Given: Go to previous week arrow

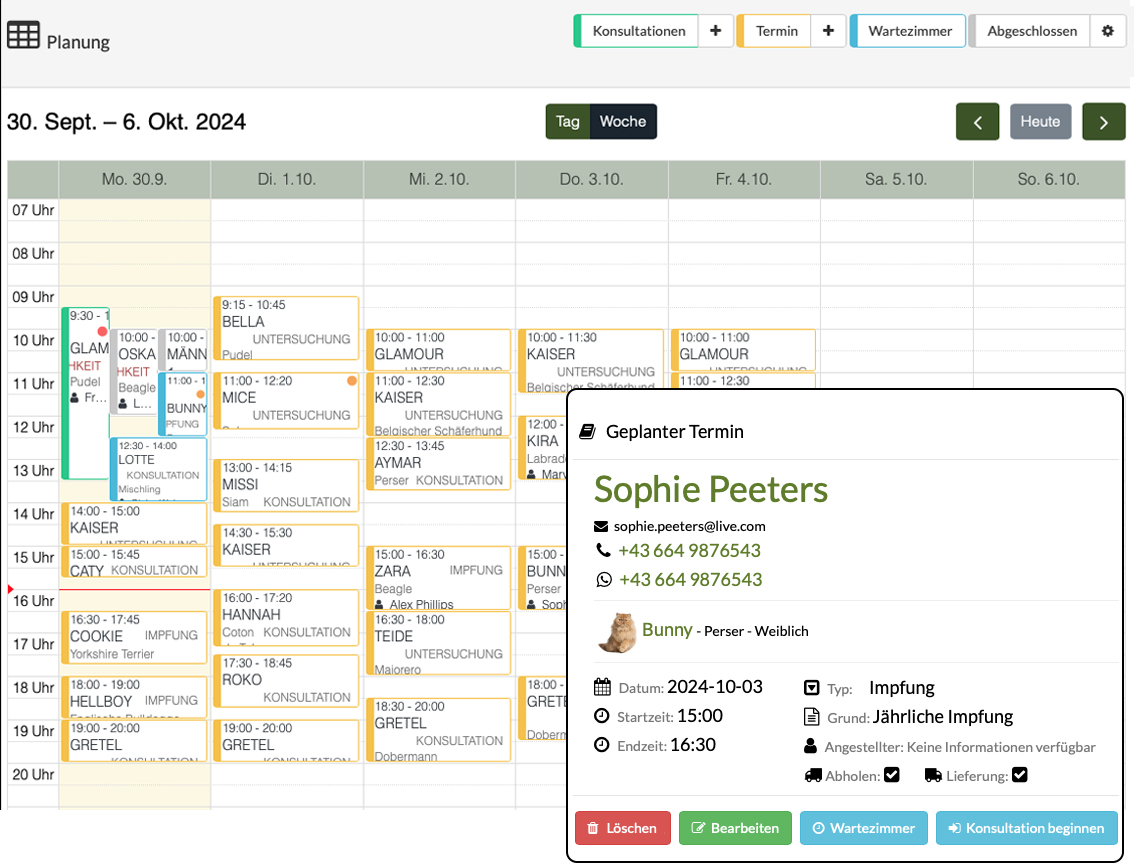Looking at the screenshot, I should (x=977, y=122).
